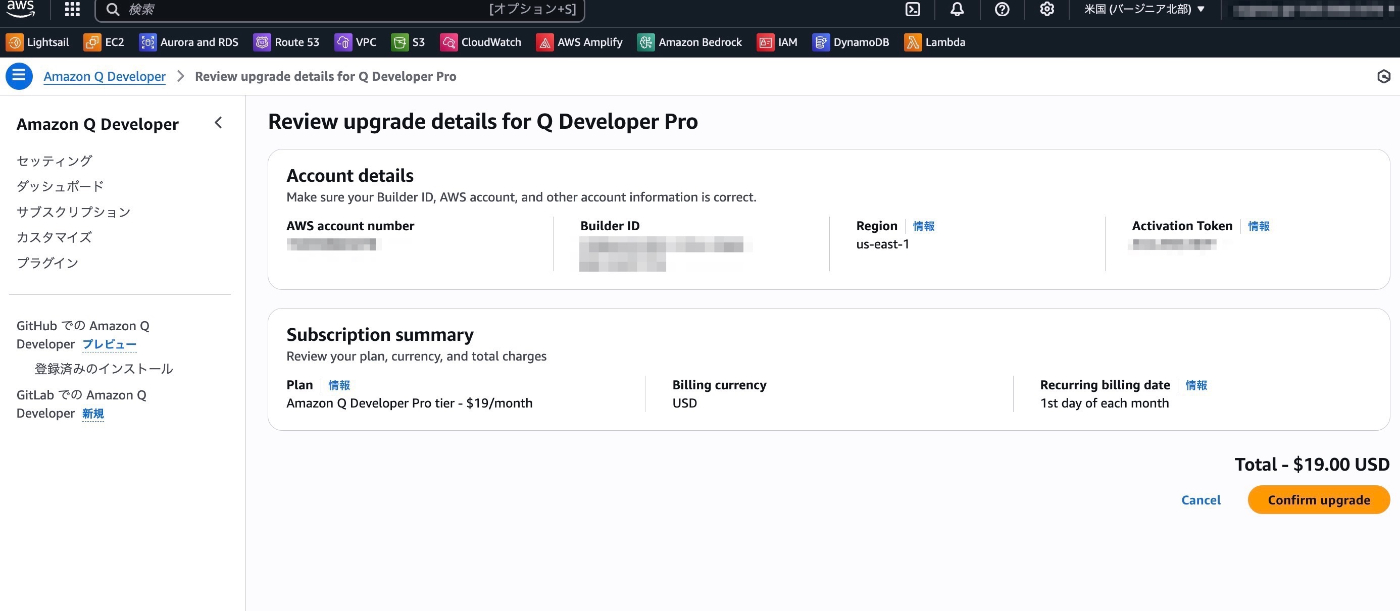The width and height of the screenshot is (1400, 611).
Task: Launch CloudShell terminal icon
Action: [x=912, y=9]
